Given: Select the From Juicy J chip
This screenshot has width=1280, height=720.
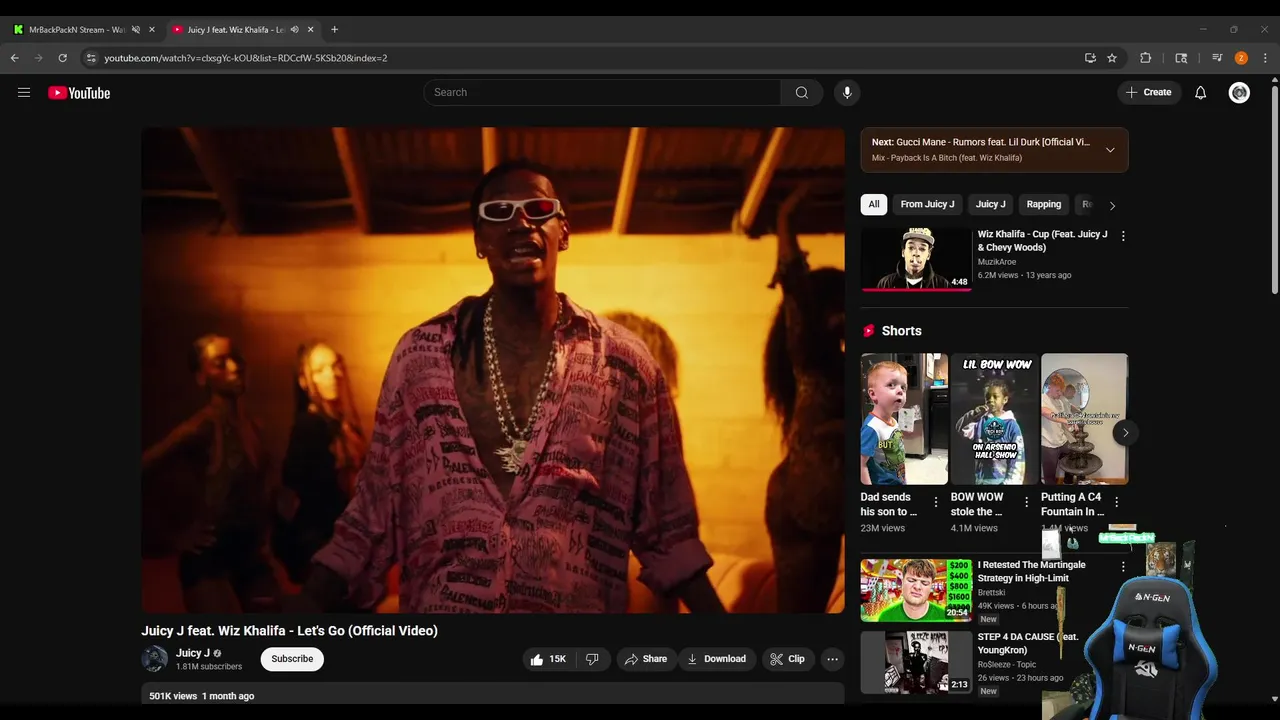Looking at the screenshot, I should (927, 204).
